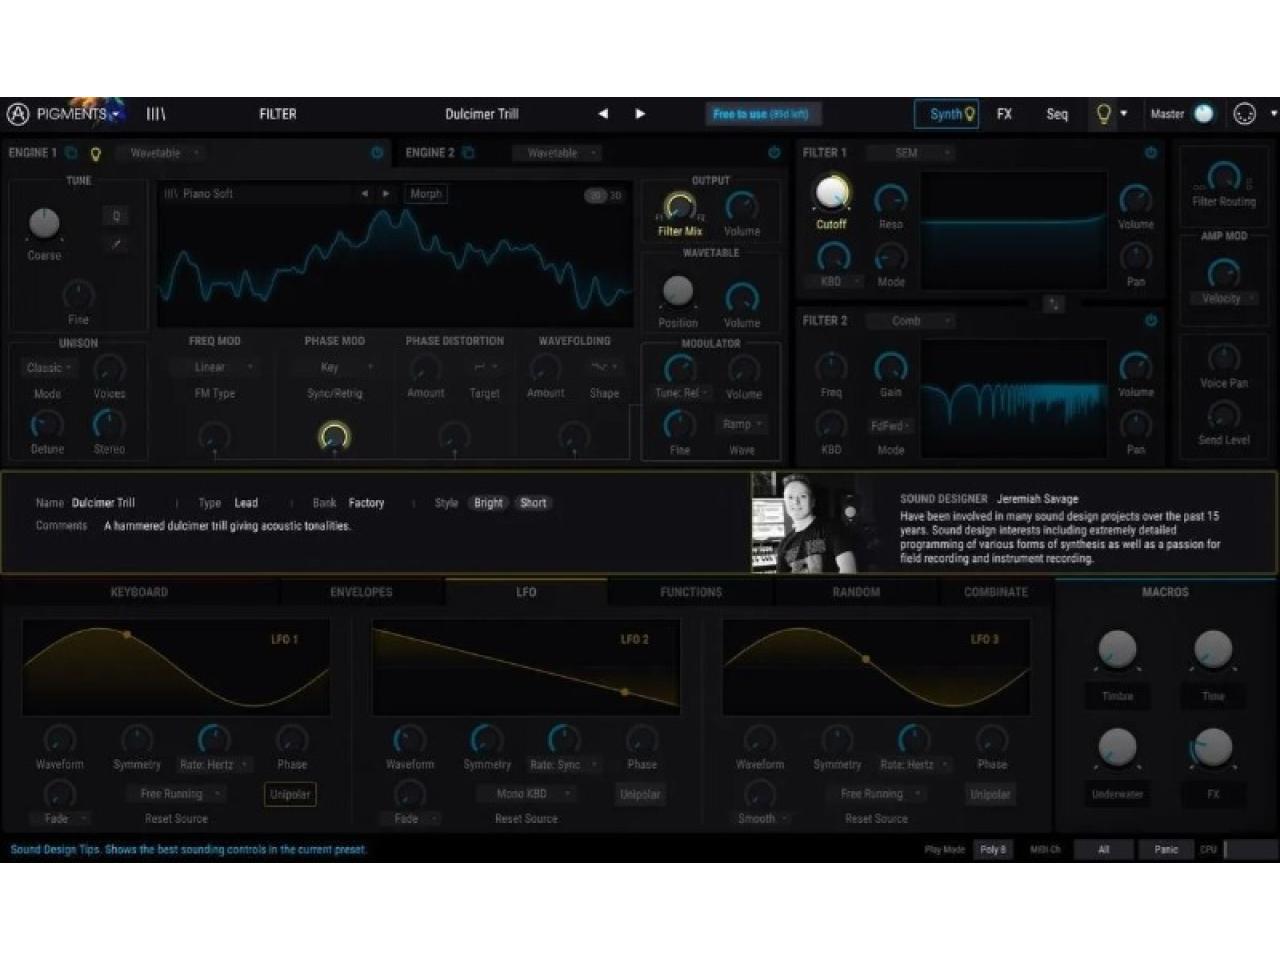Screen dimensions: 1280x960
Task: Click the Timbre macro knob
Action: click(1117, 650)
